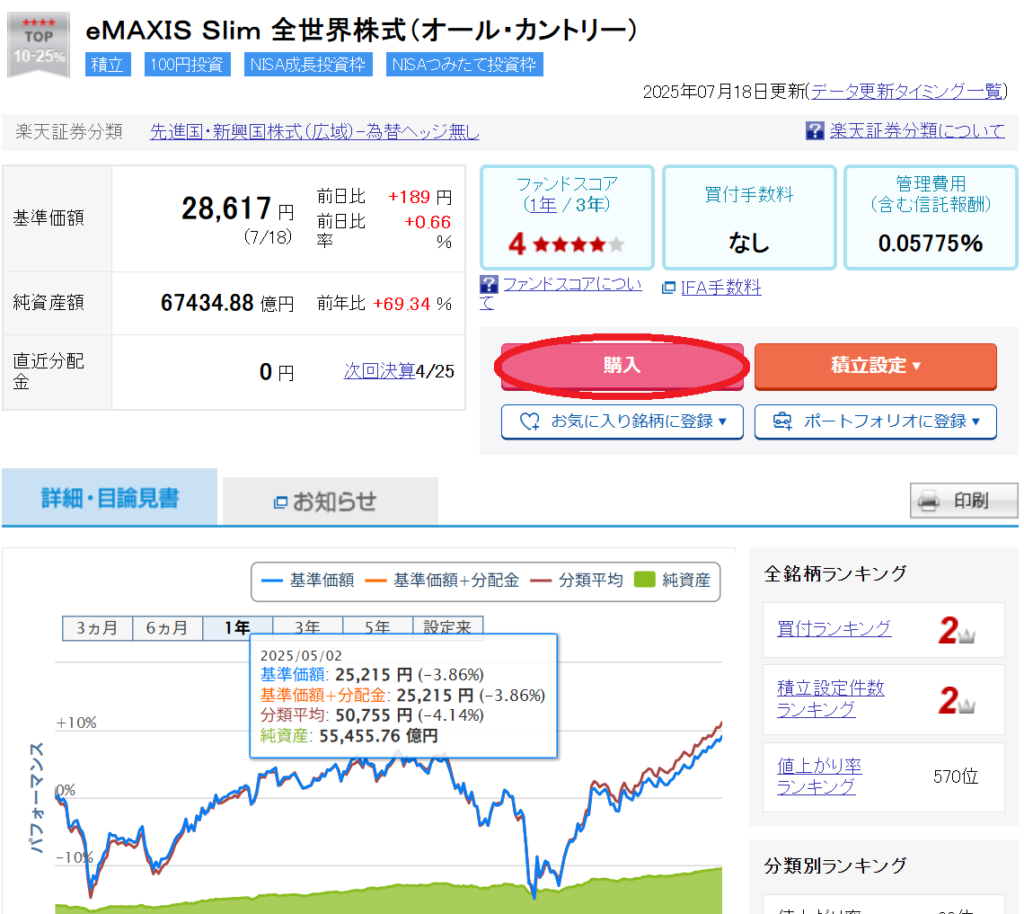1024x914 pixels.
Task: Click the new-window icon on お知らせ tab
Action: coord(280,502)
